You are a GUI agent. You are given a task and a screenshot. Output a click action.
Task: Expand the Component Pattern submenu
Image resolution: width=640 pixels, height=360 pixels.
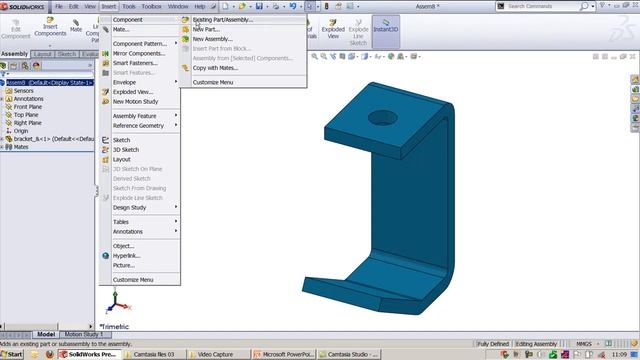[140, 43]
